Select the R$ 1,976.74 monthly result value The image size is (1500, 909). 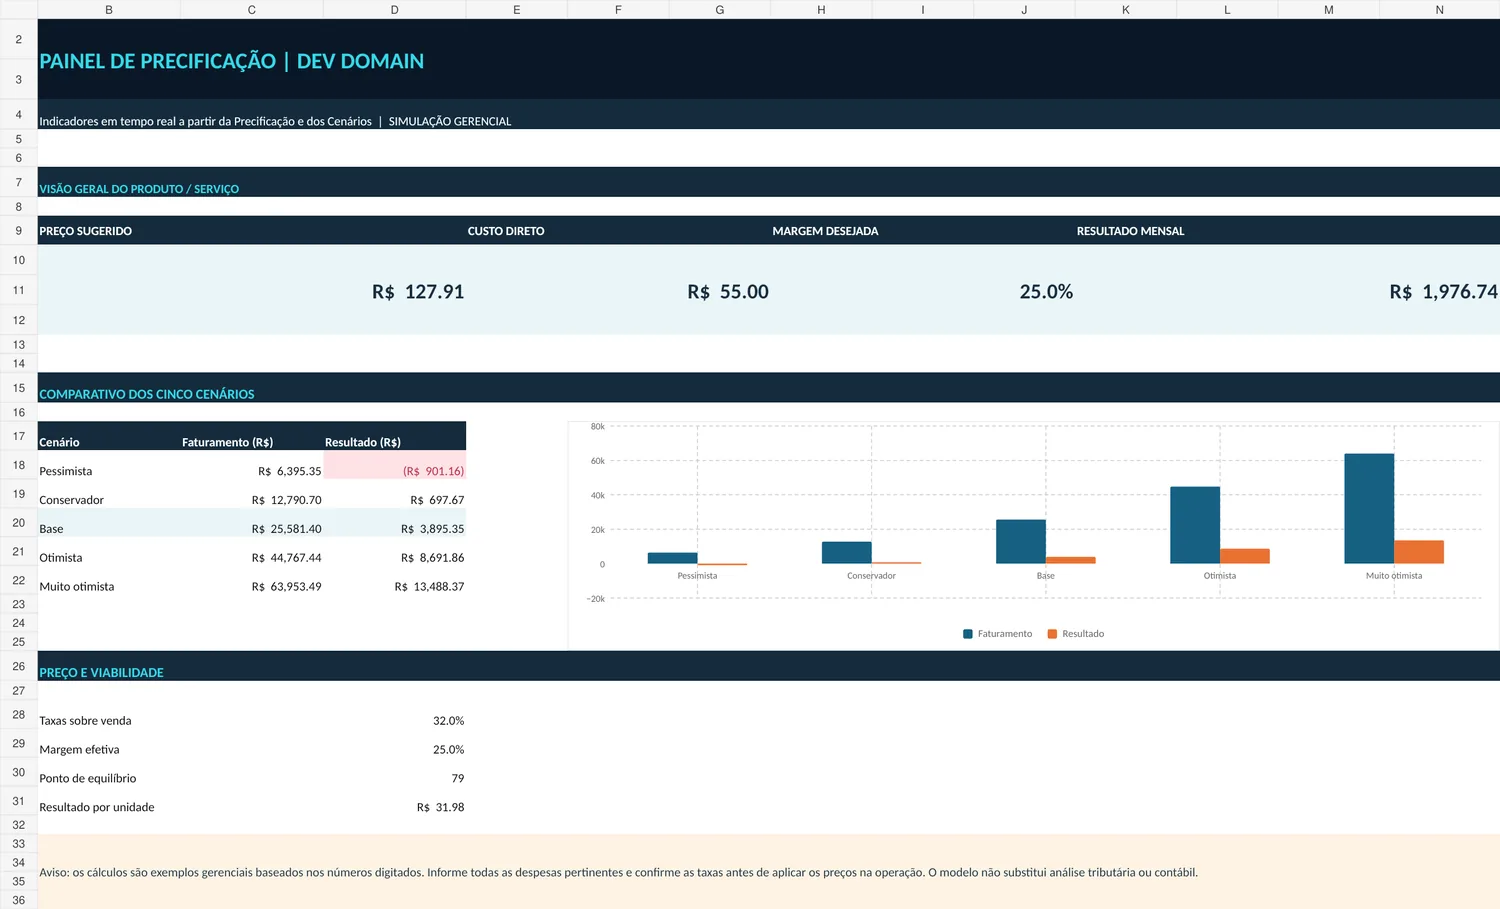click(x=1443, y=292)
